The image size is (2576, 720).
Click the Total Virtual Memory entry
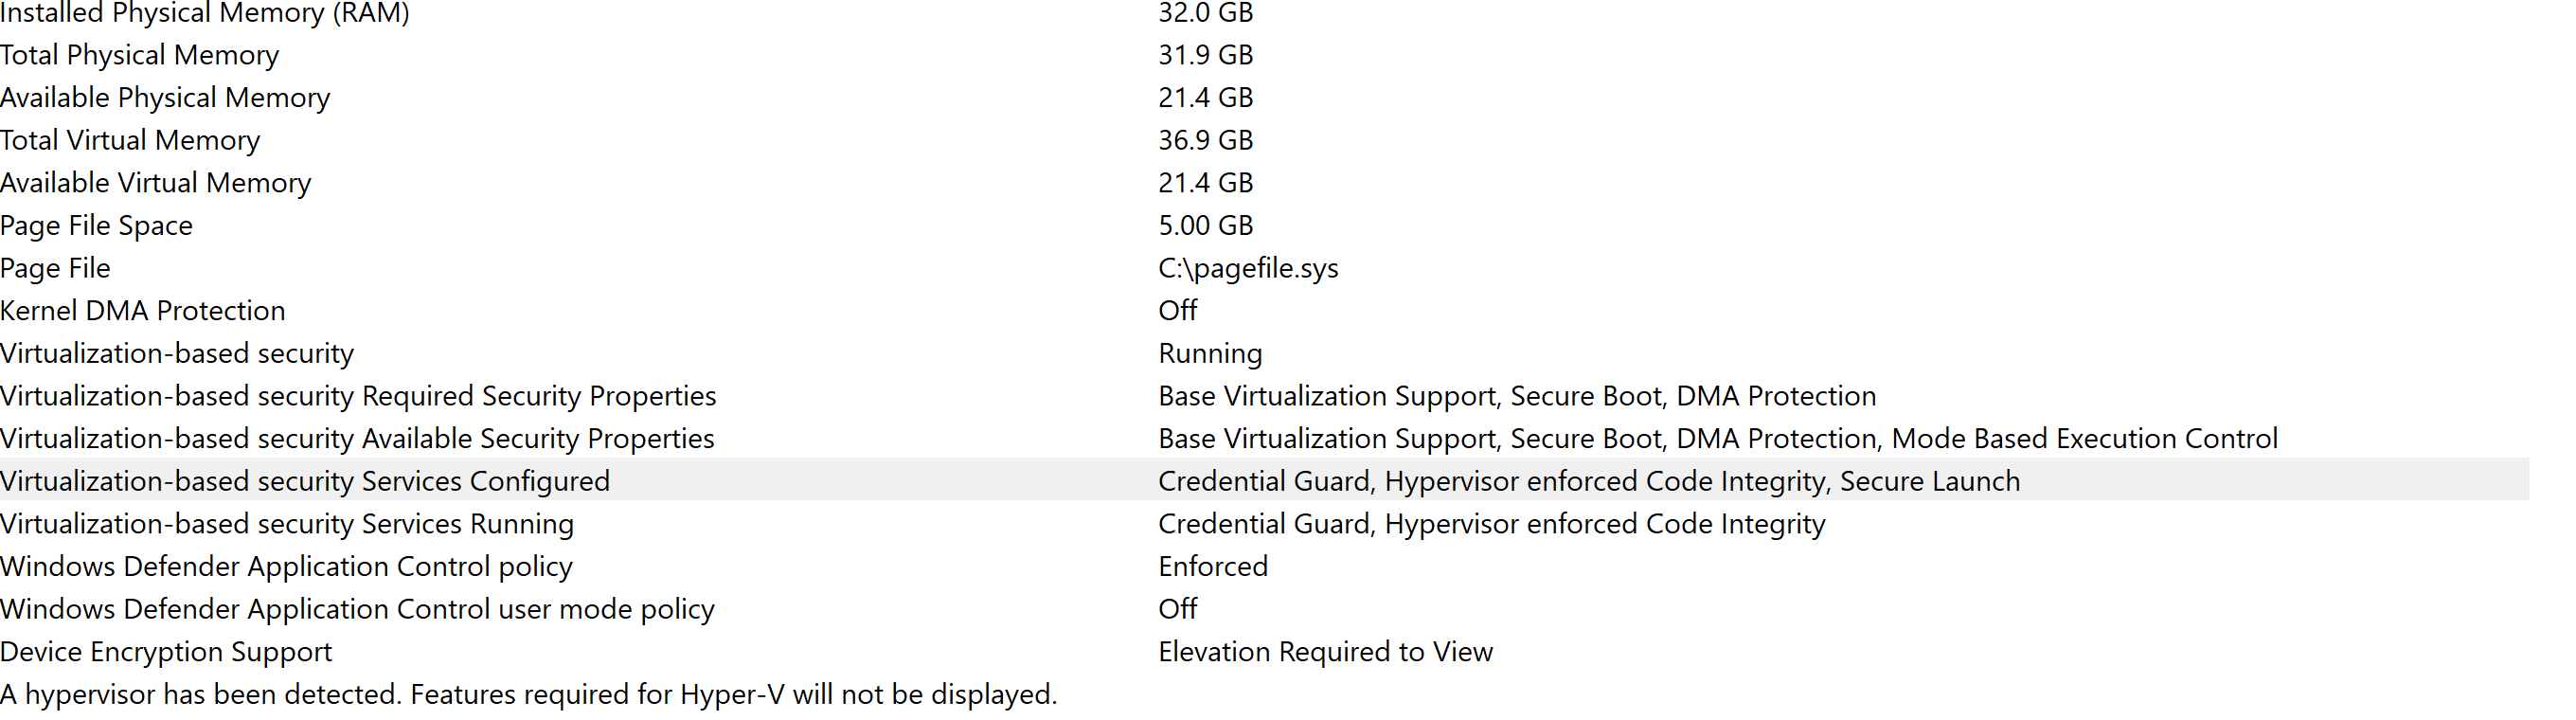click(x=130, y=140)
